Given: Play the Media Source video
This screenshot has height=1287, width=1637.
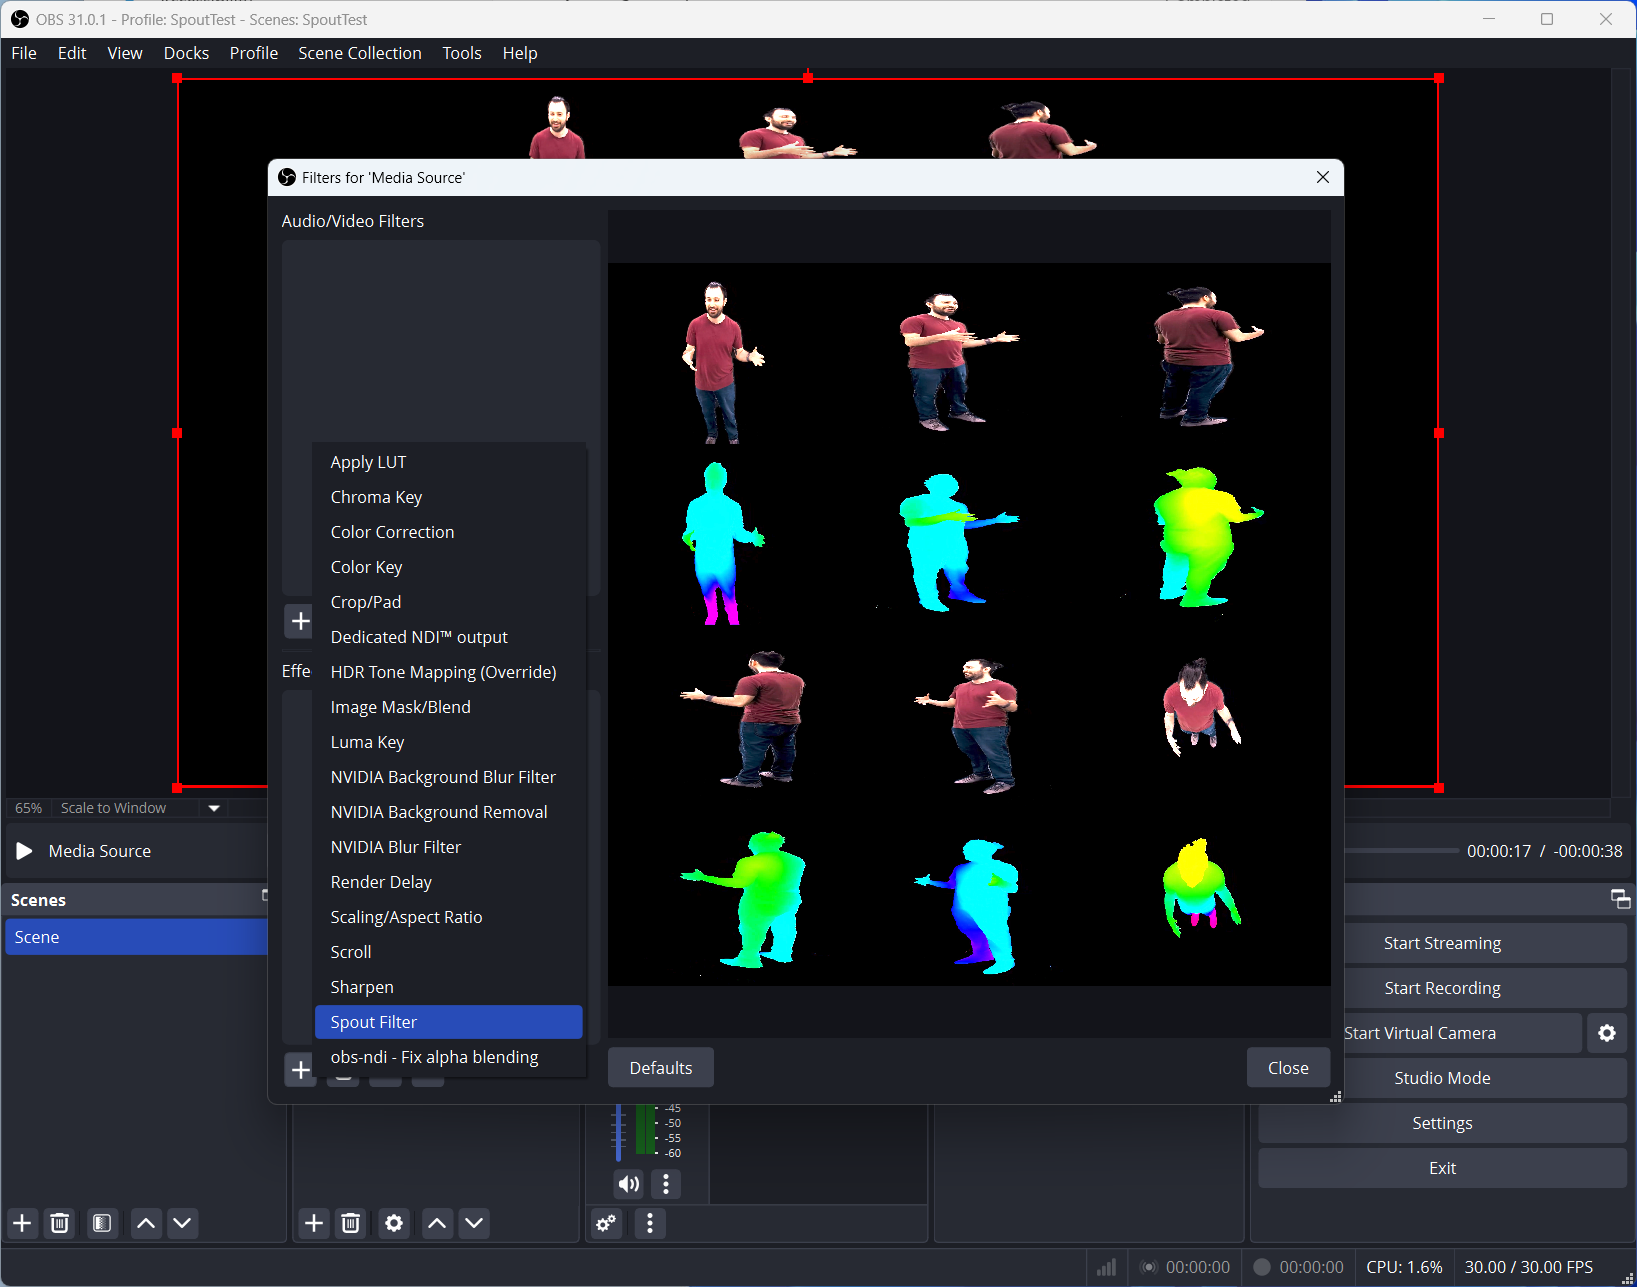Looking at the screenshot, I should tap(25, 851).
